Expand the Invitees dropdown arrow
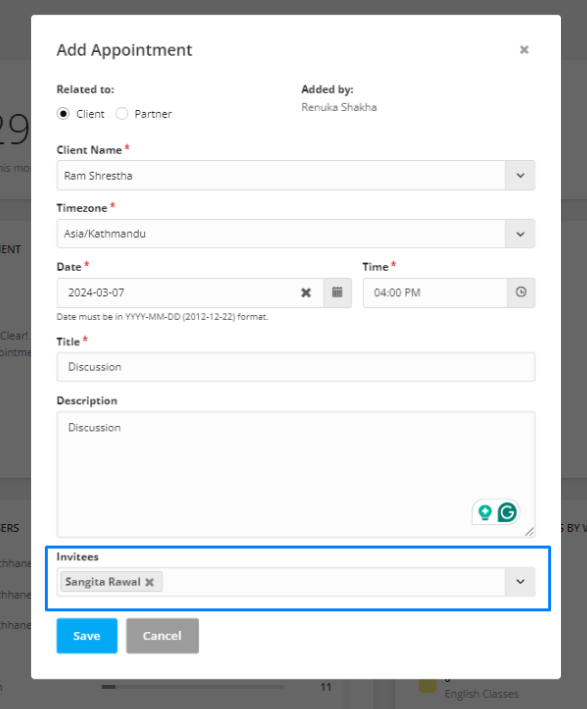The height and width of the screenshot is (709, 587). [x=521, y=581]
